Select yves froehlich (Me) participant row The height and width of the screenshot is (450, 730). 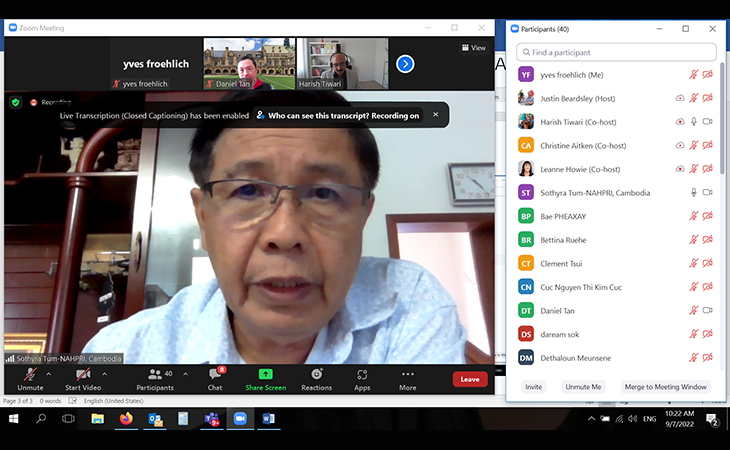point(616,74)
